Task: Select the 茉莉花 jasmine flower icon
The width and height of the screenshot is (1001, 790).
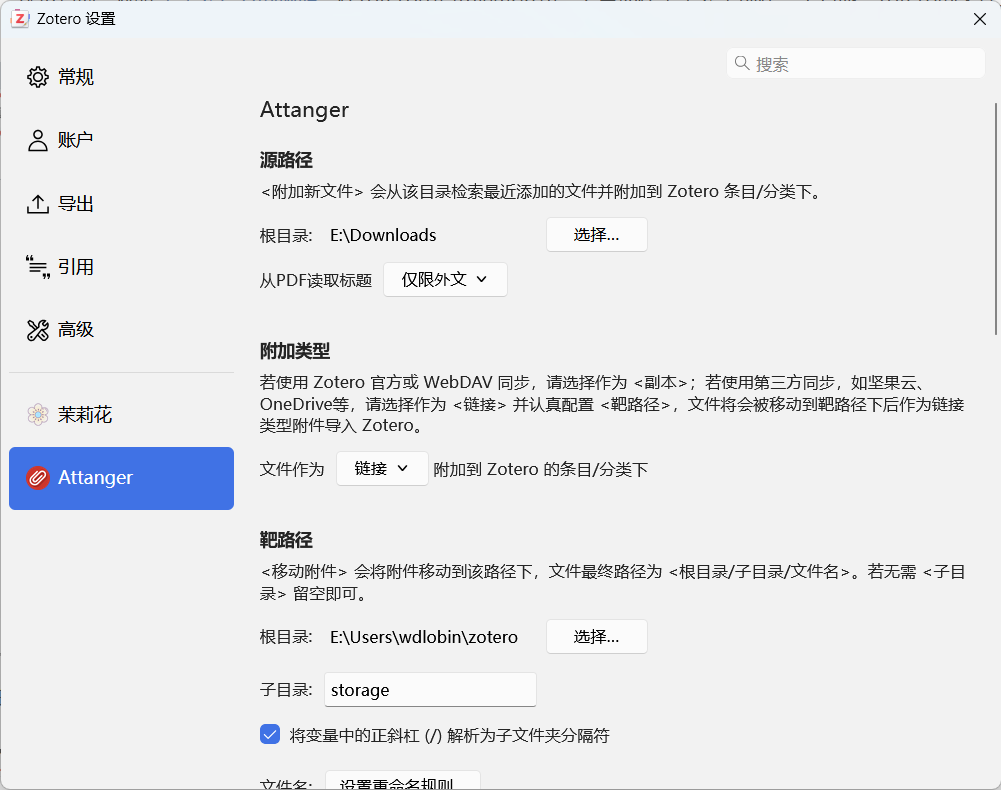Action: click(38, 415)
